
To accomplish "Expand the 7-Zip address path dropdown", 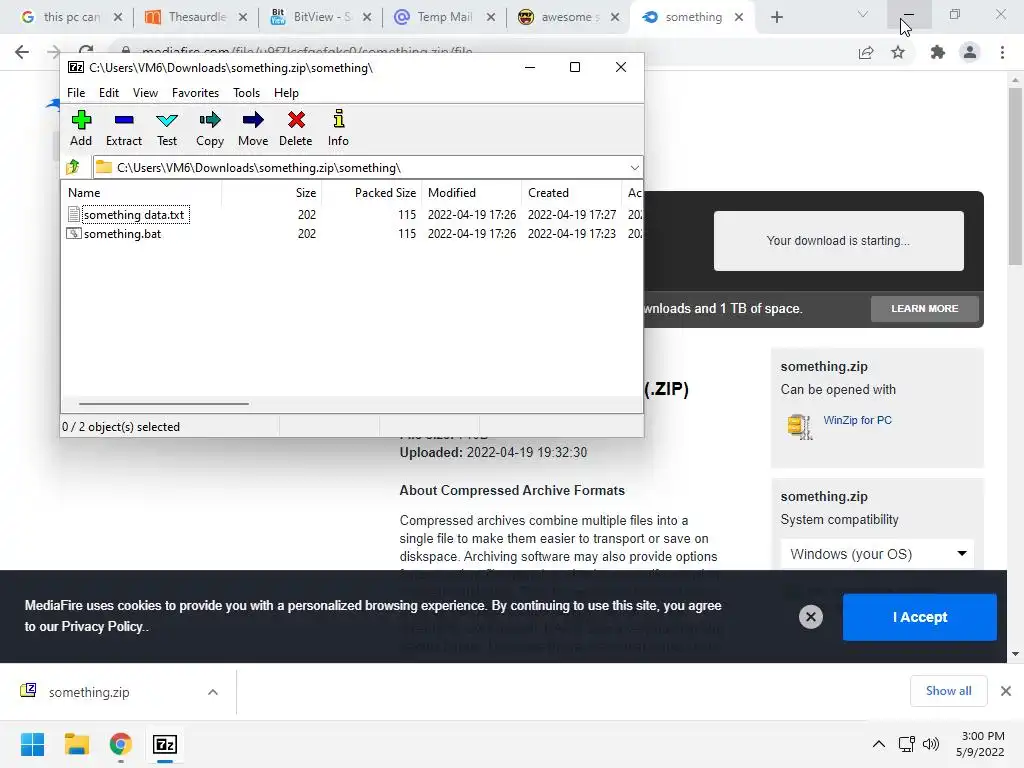I will point(634,168).
